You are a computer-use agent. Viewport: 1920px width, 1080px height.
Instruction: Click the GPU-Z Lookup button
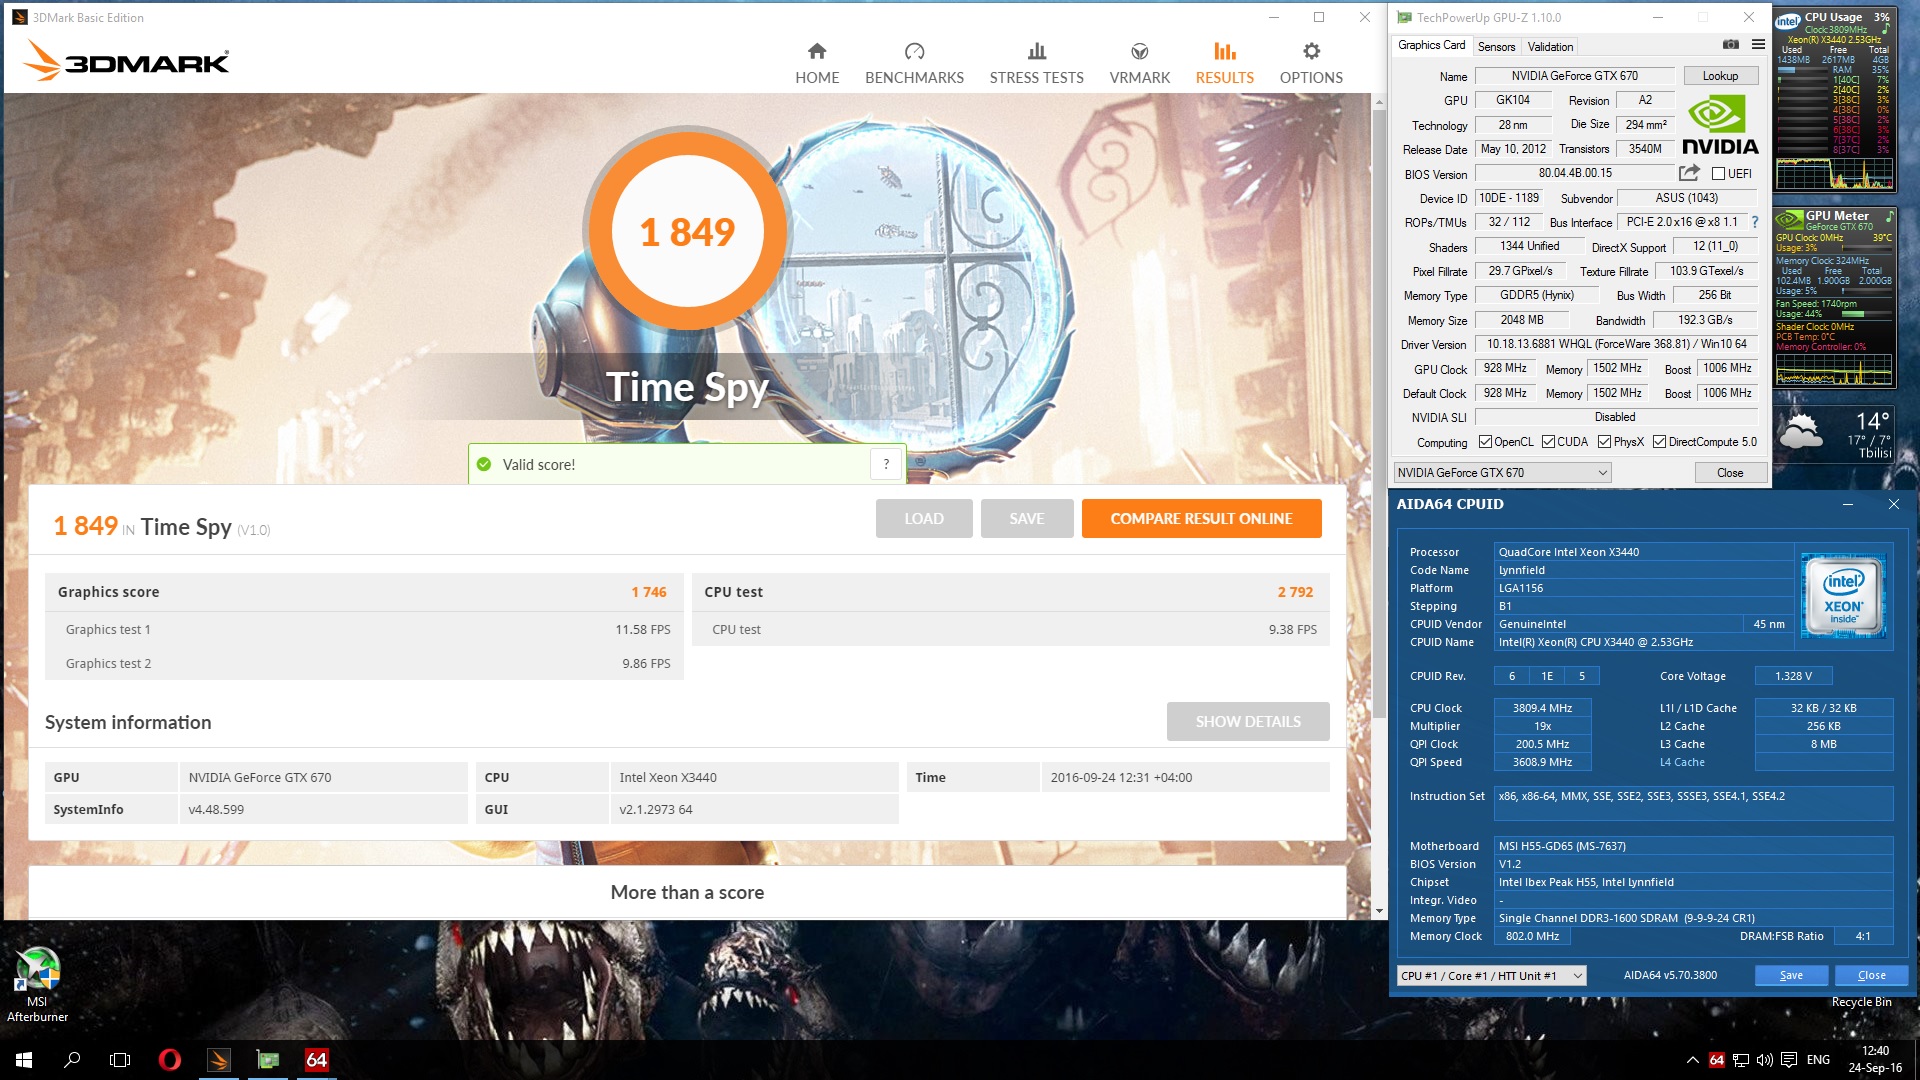tap(1720, 76)
